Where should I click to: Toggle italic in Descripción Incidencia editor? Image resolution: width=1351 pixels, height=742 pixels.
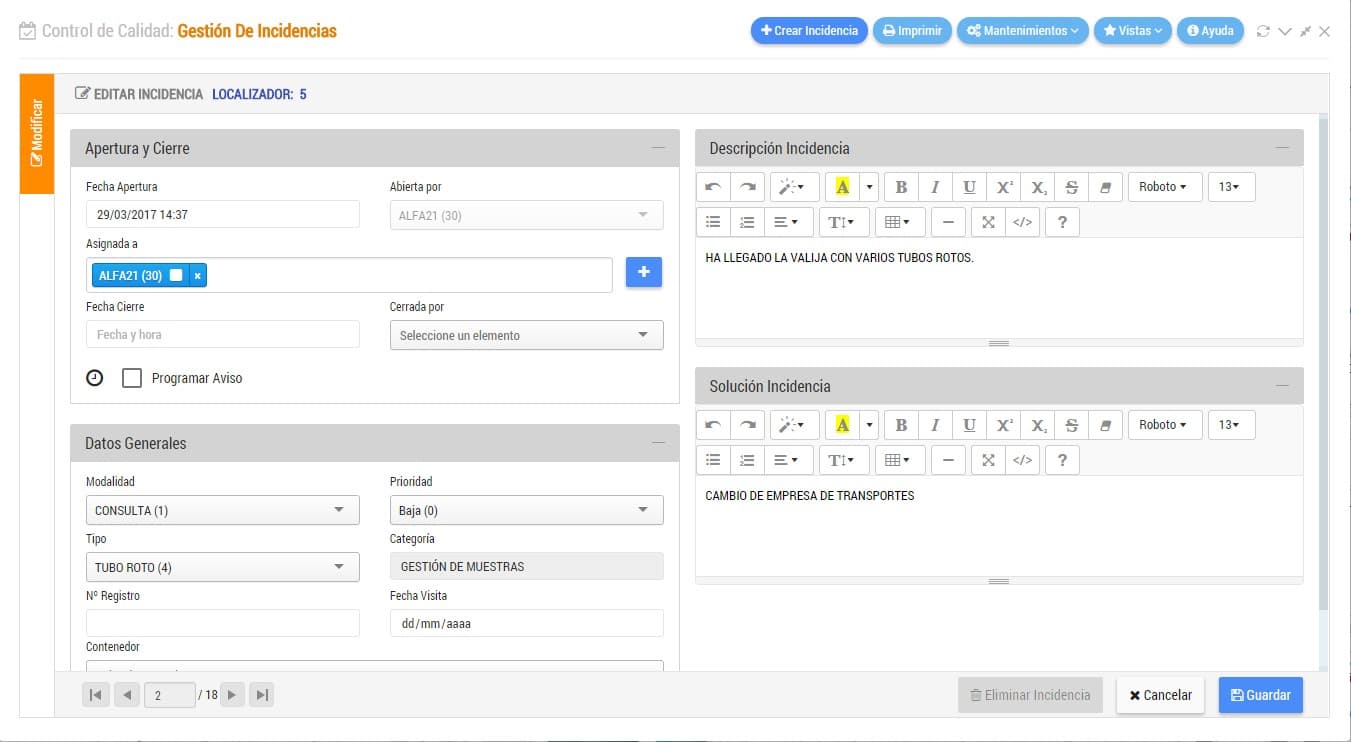935,187
